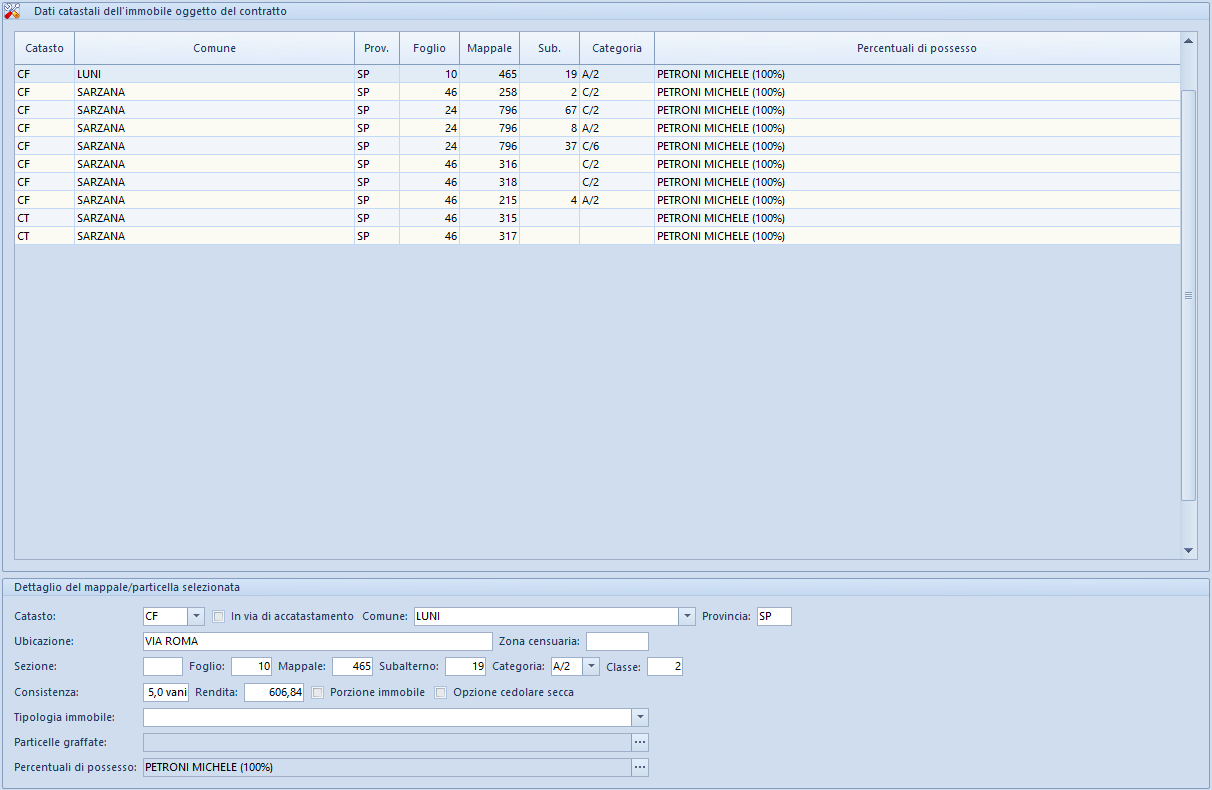Sort by Percentuali di possesso column header

pos(917,48)
